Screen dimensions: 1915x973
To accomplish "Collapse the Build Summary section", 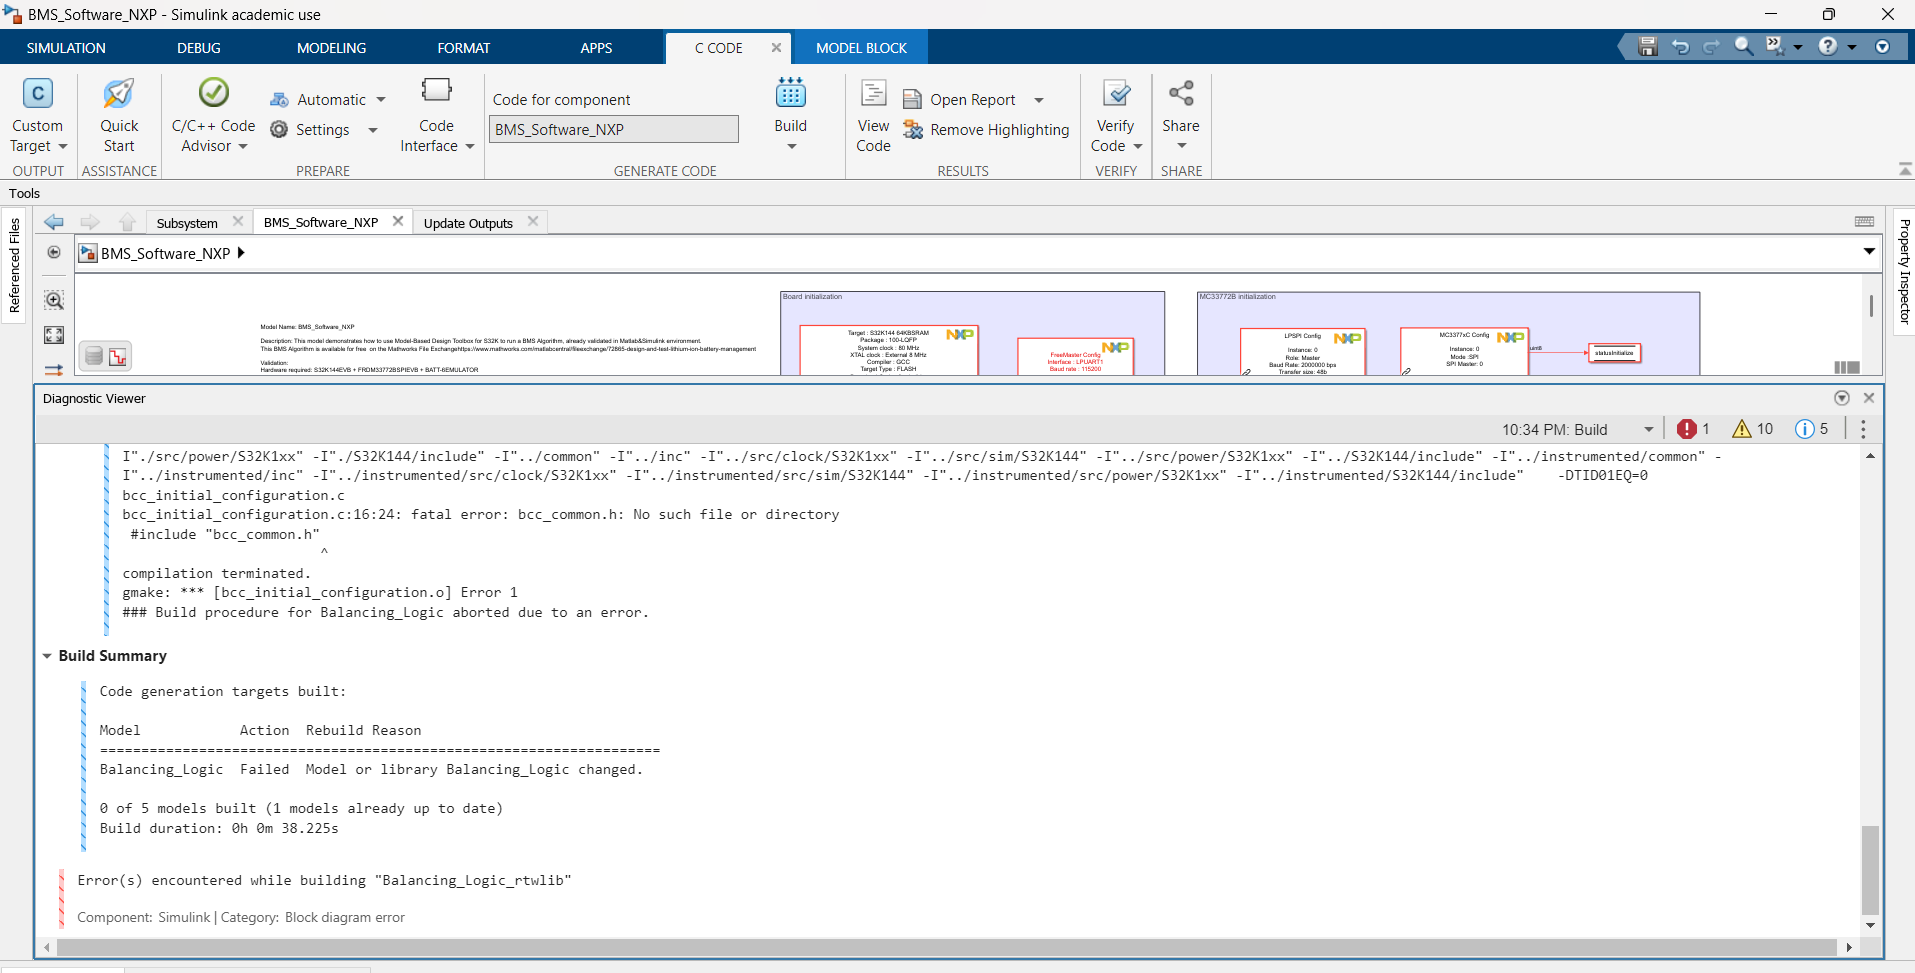I will coord(47,656).
